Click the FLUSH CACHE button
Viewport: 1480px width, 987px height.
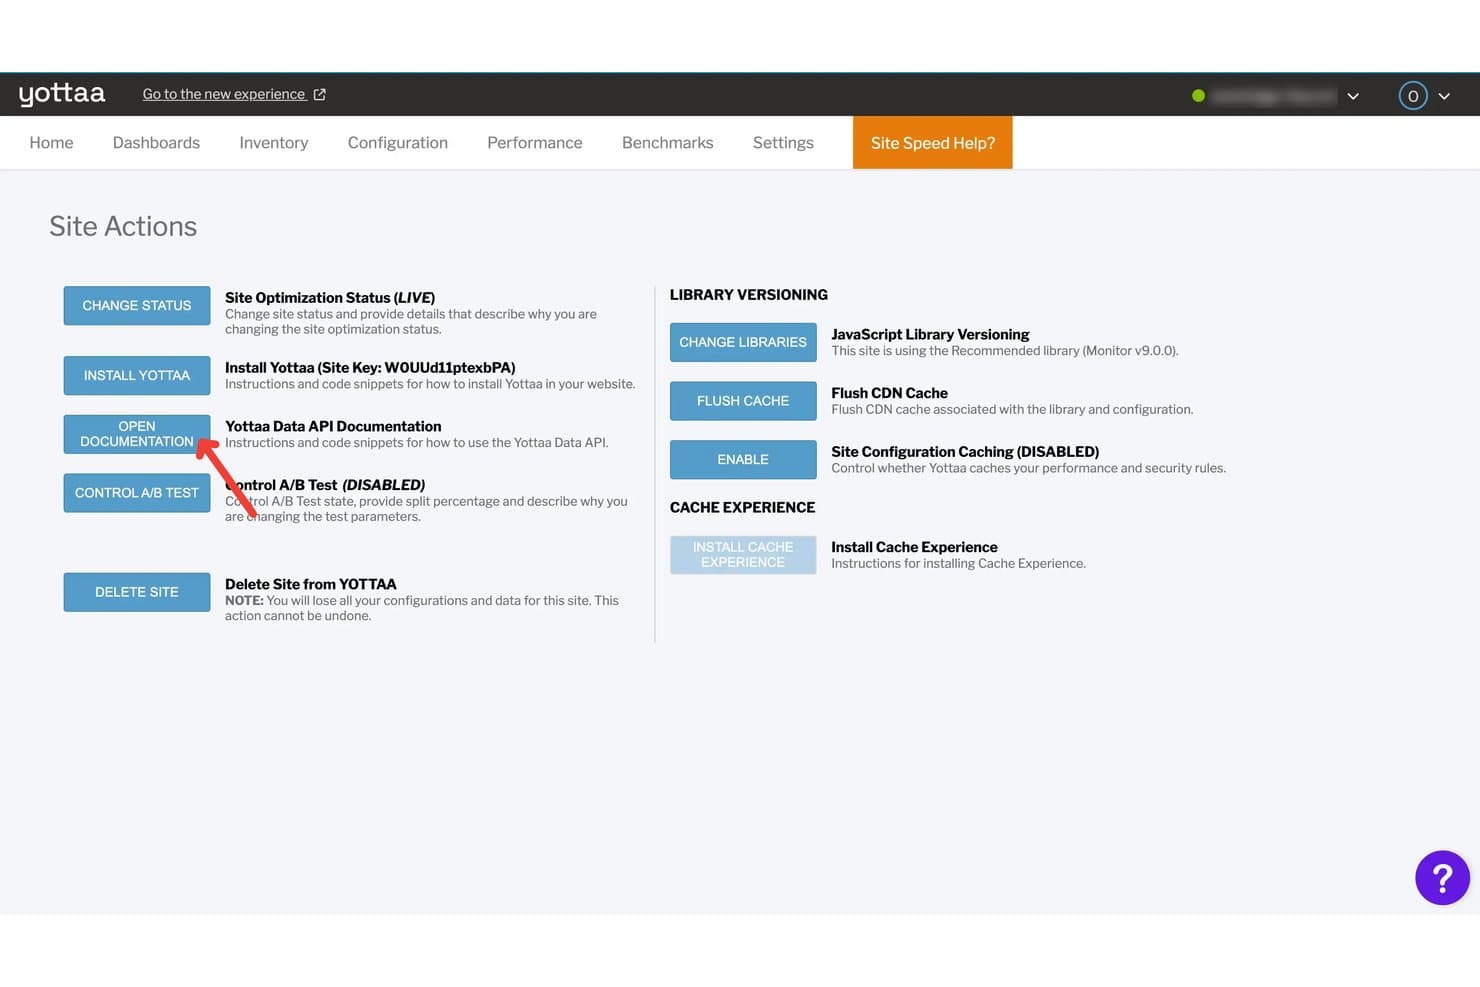(743, 401)
